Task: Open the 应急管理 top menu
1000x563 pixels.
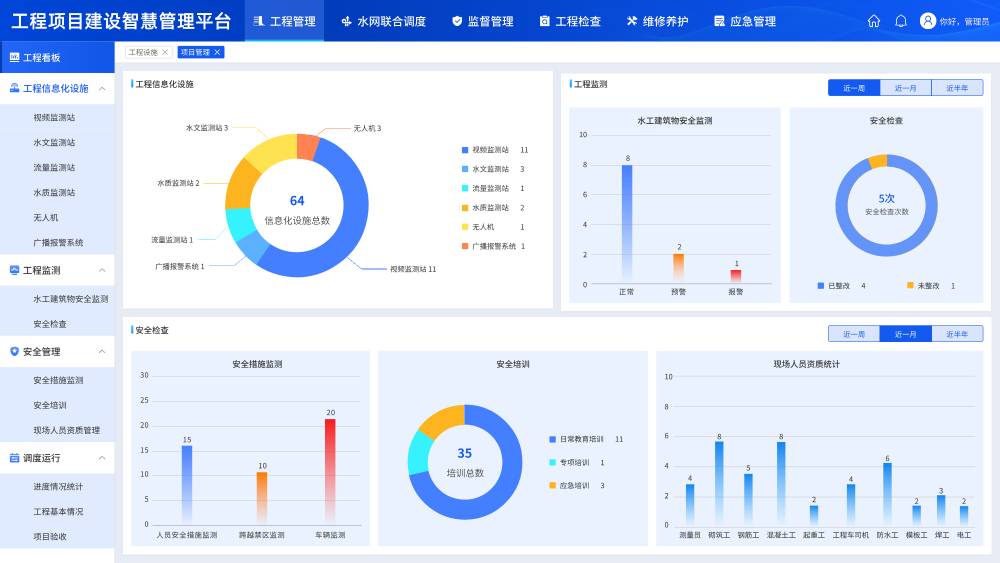Action: click(745, 21)
